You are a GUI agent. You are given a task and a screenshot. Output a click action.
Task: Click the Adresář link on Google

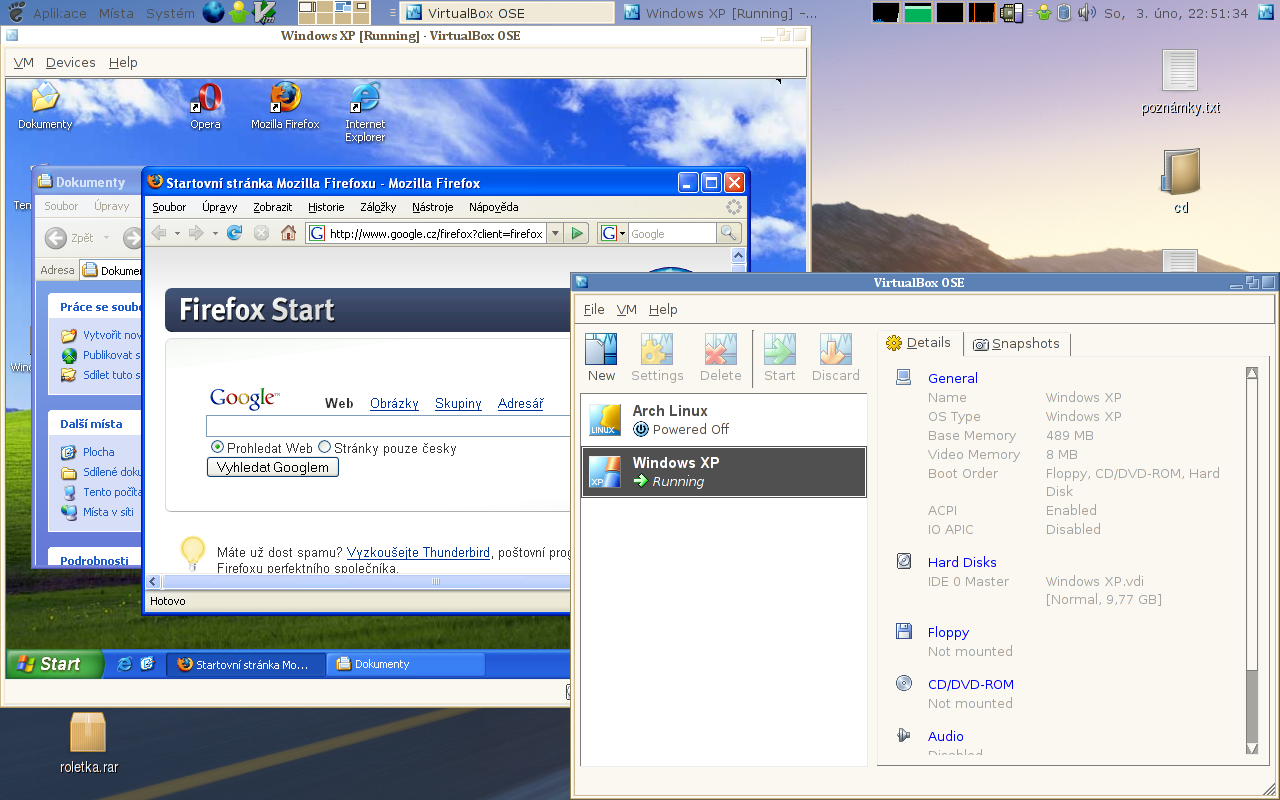pyautogui.click(x=520, y=404)
